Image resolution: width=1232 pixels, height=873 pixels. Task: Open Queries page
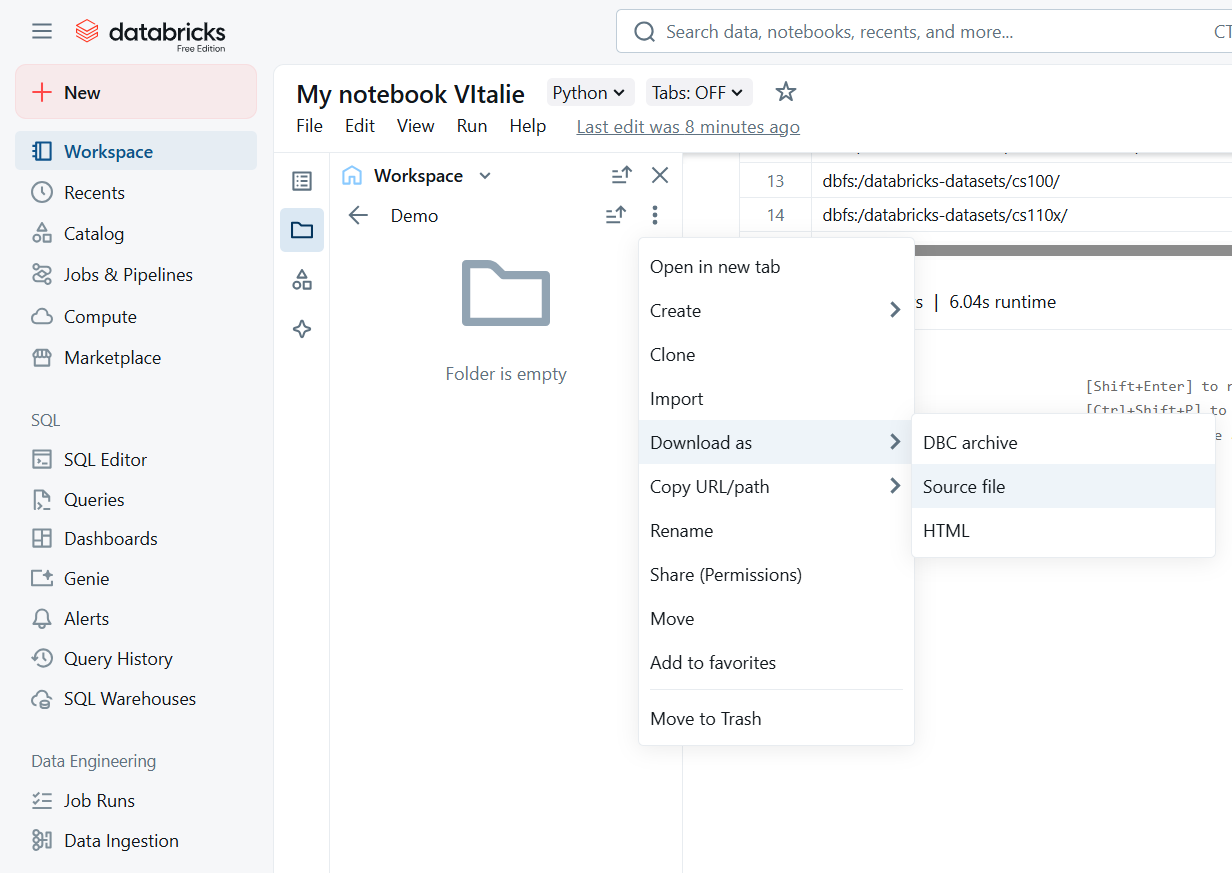pos(136,499)
